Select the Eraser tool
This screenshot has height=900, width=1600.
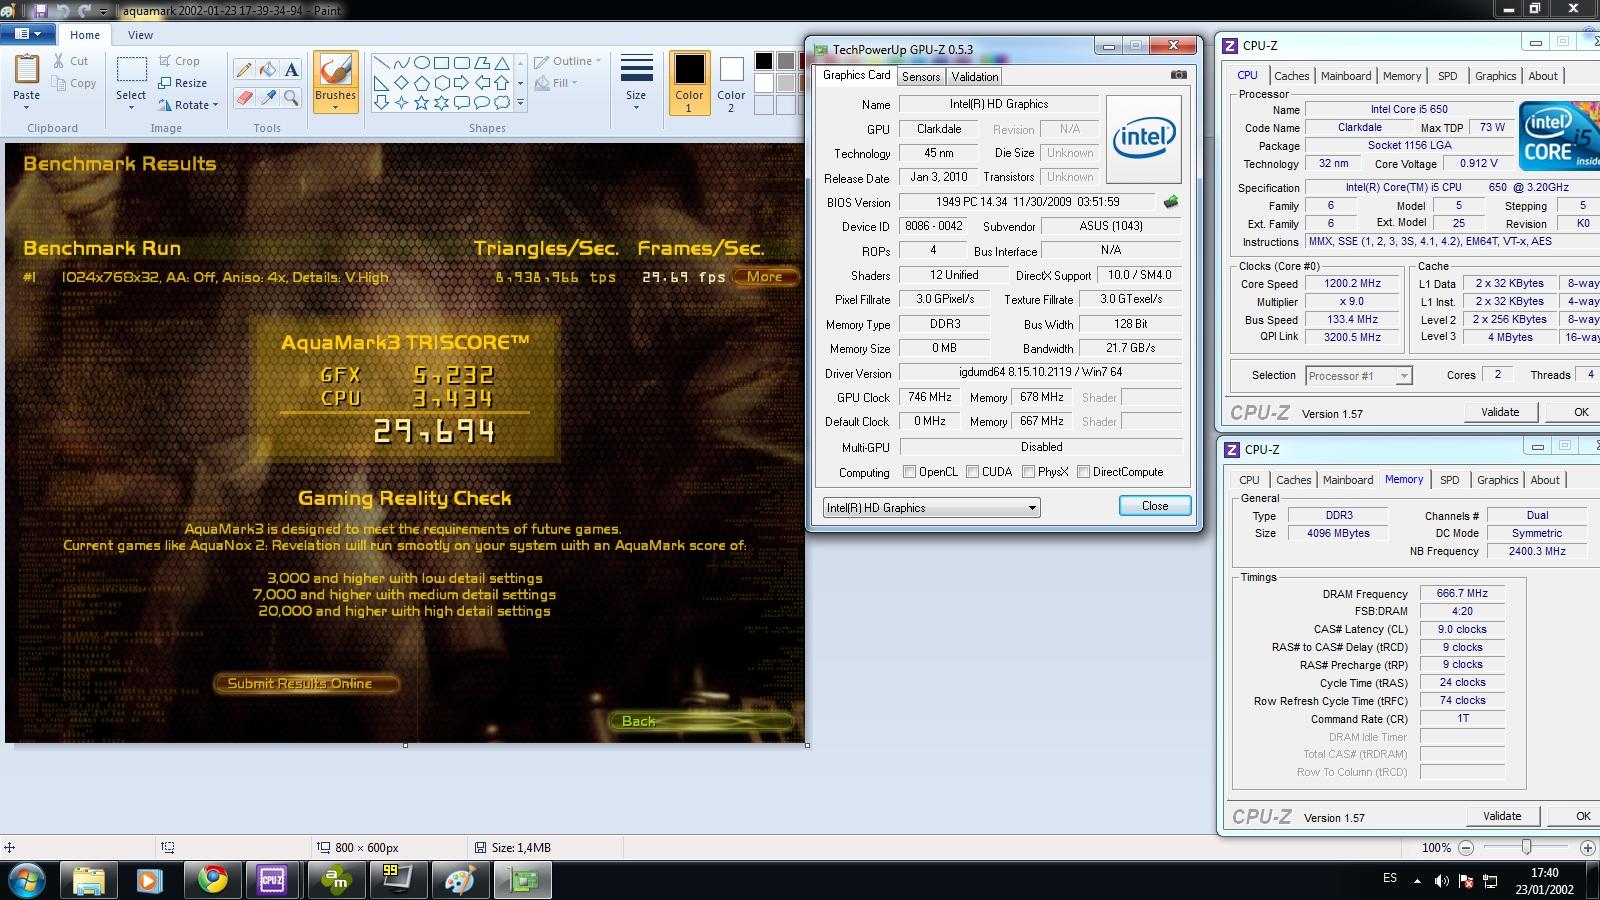(244, 97)
